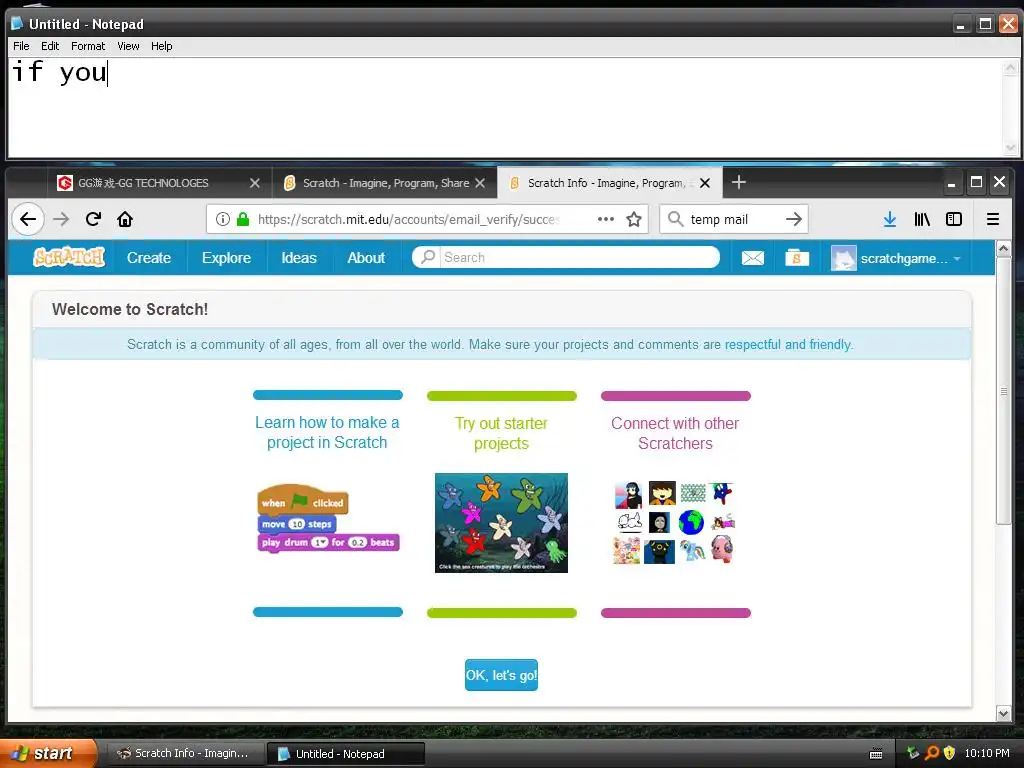This screenshot has width=1024, height=768.
Task: Select Scratch Info taskbar button
Action: [184, 754]
